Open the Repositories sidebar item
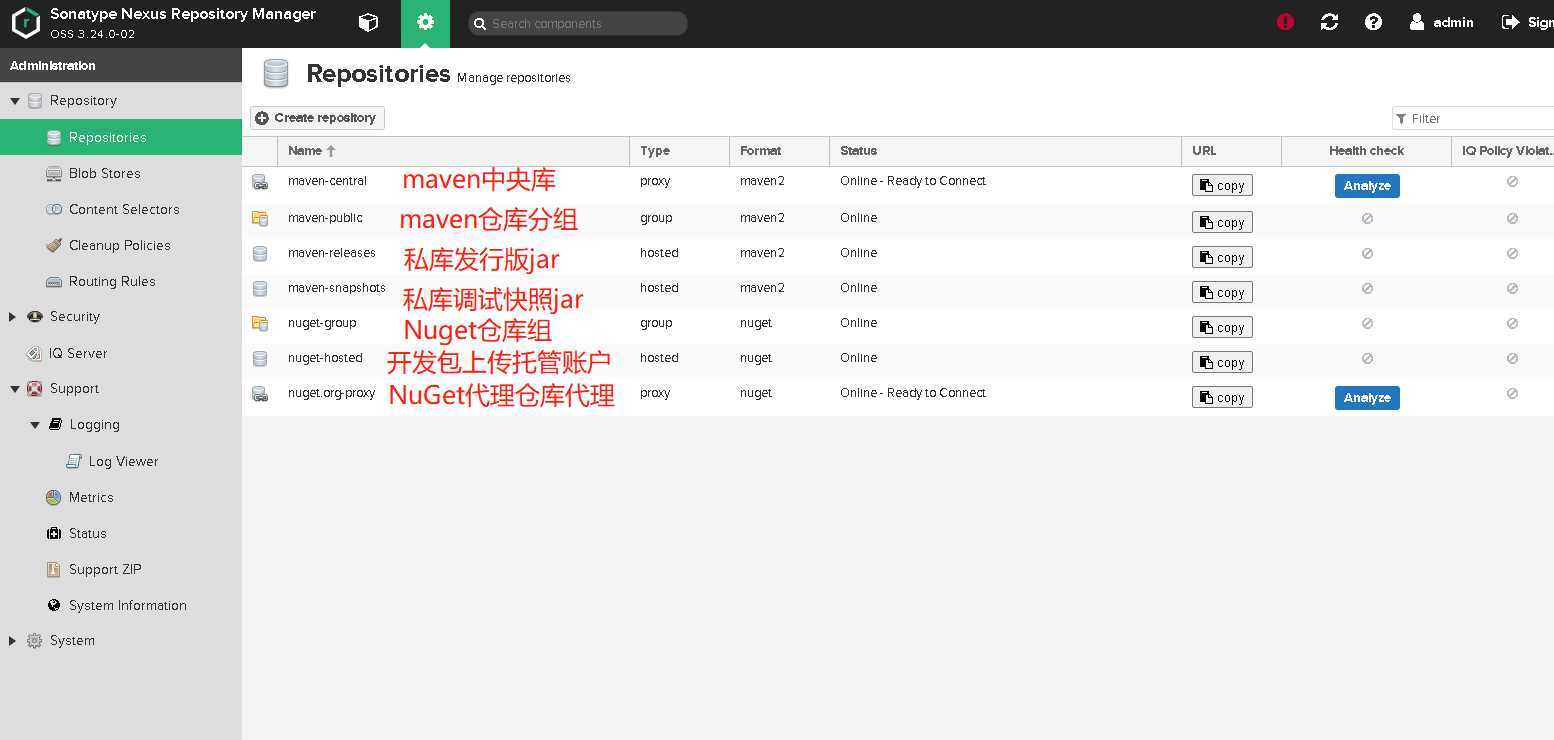 pos(121,137)
